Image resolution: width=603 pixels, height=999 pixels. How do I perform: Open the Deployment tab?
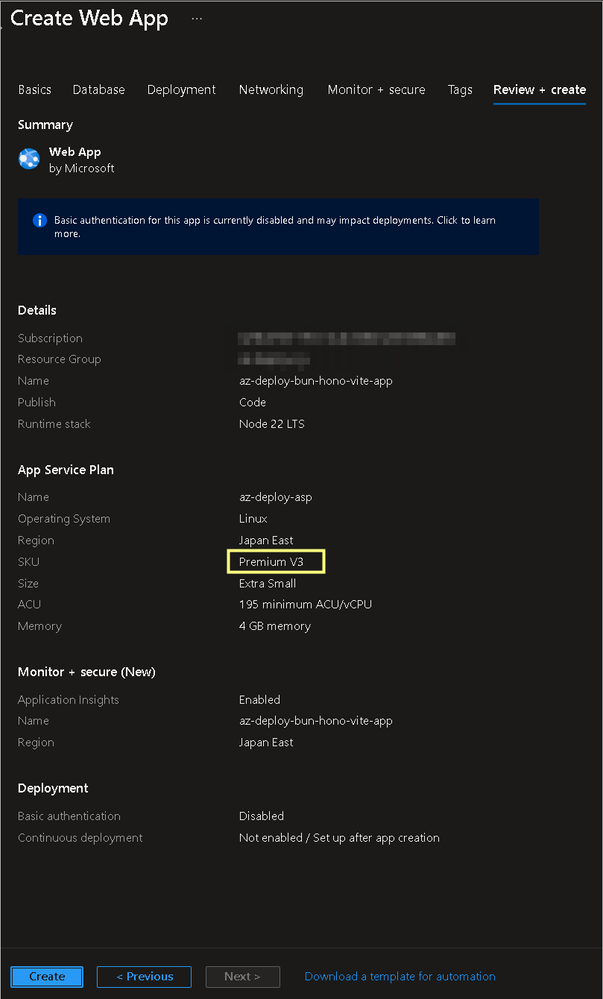(182, 90)
